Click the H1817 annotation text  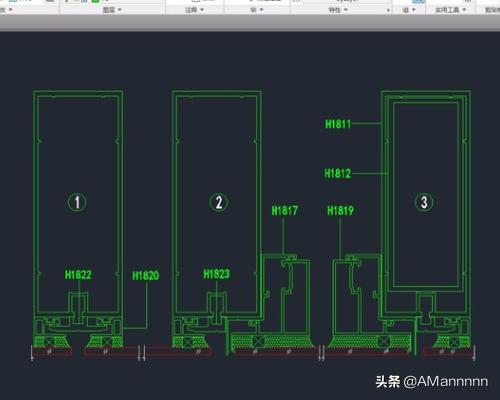285,210
